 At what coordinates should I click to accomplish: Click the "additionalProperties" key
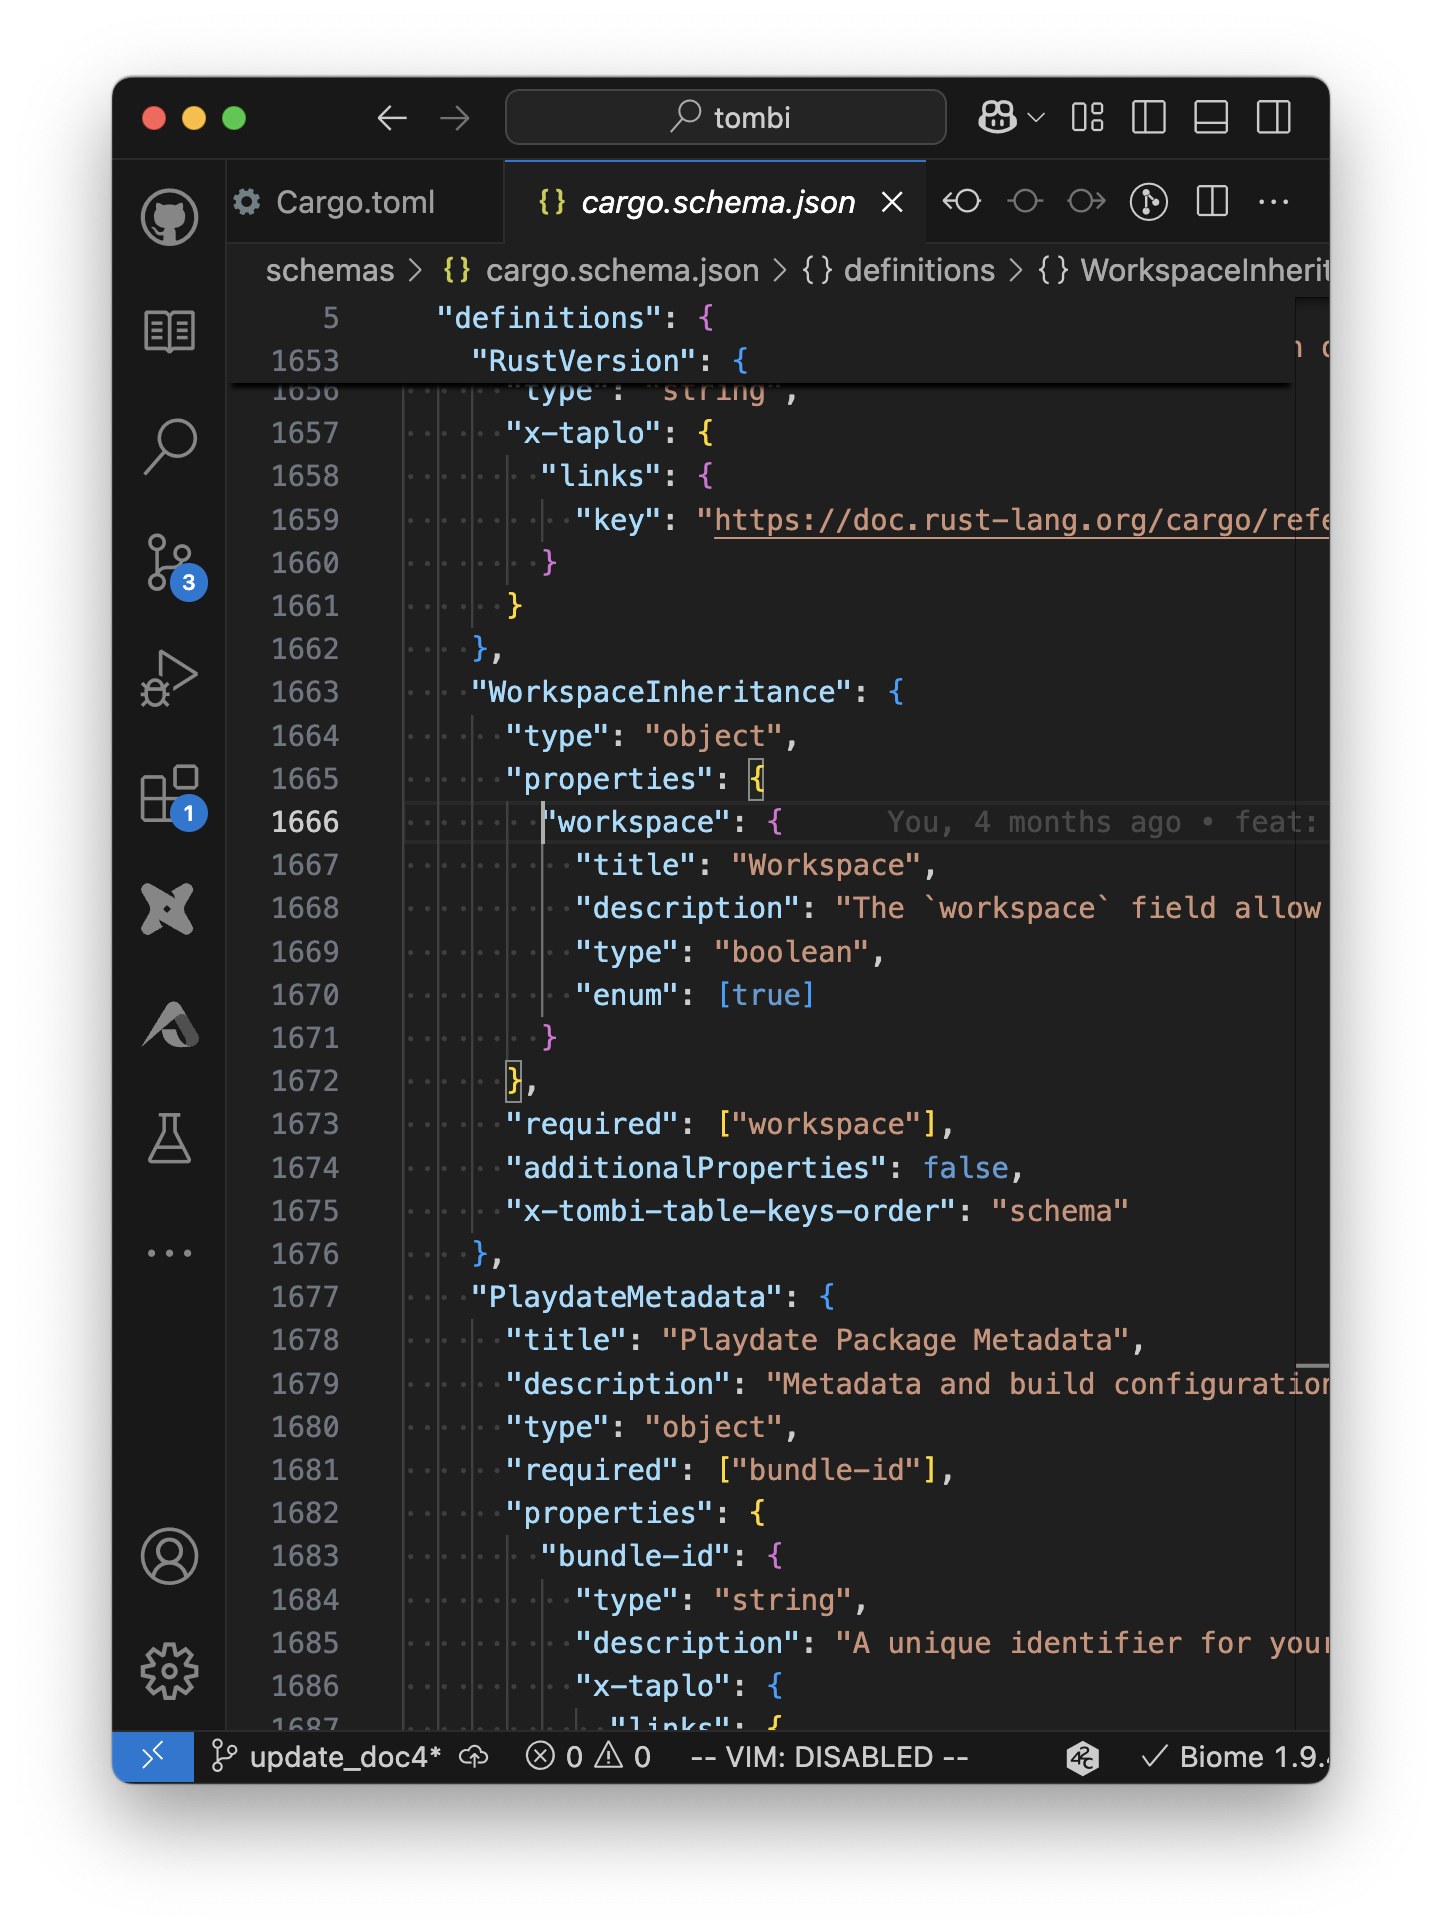pos(697,1168)
